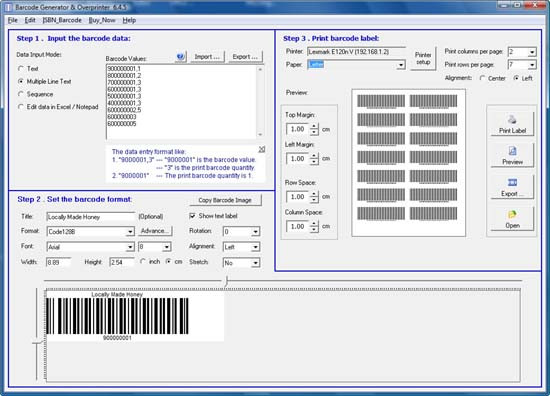Open the Rotation dropdown

(256, 231)
